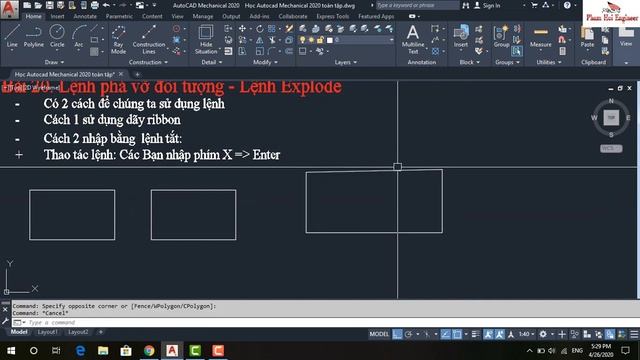Expand the Detail panel

pyautogui.click(x=212, y=62)
